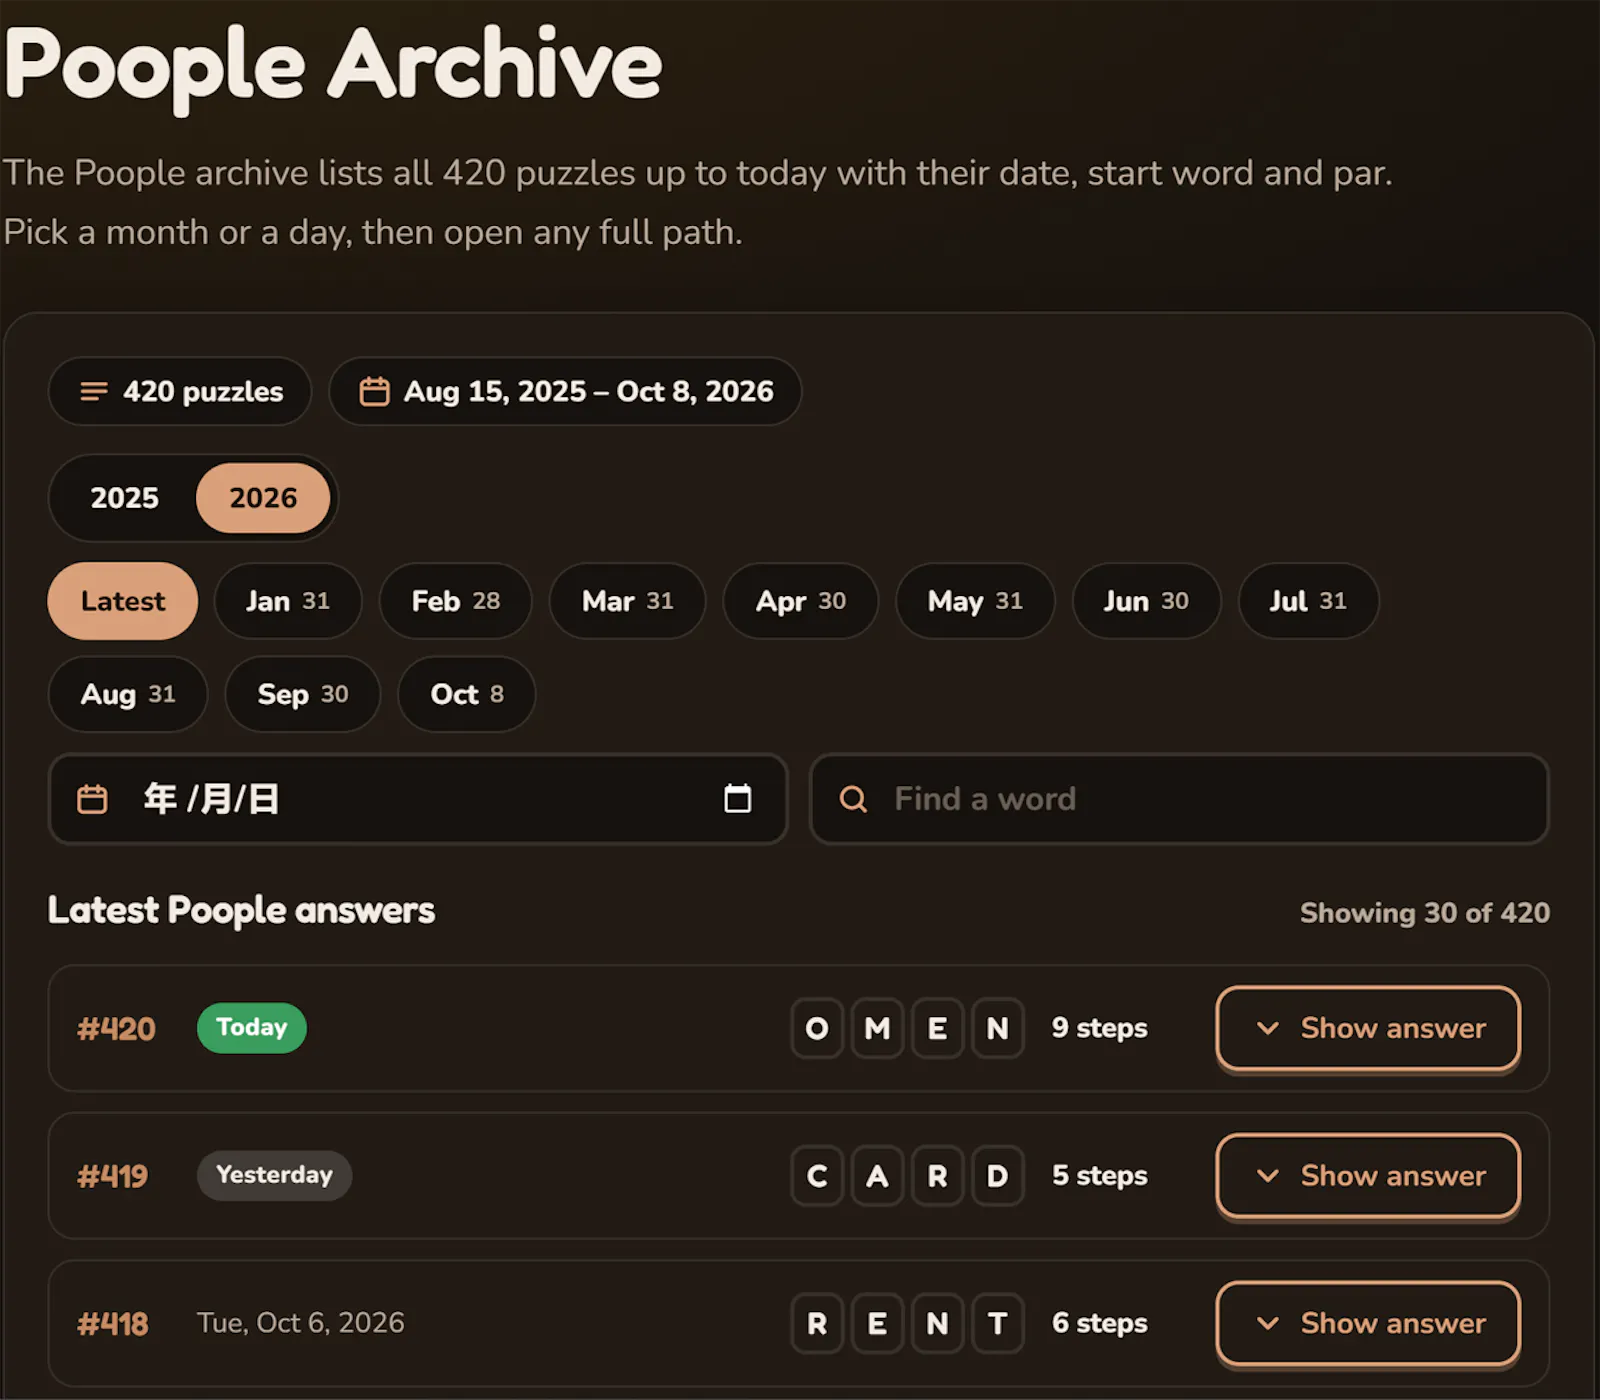Click the 9 steps label
Screen dimensions: 1600x1400
pos(1100,1028)
